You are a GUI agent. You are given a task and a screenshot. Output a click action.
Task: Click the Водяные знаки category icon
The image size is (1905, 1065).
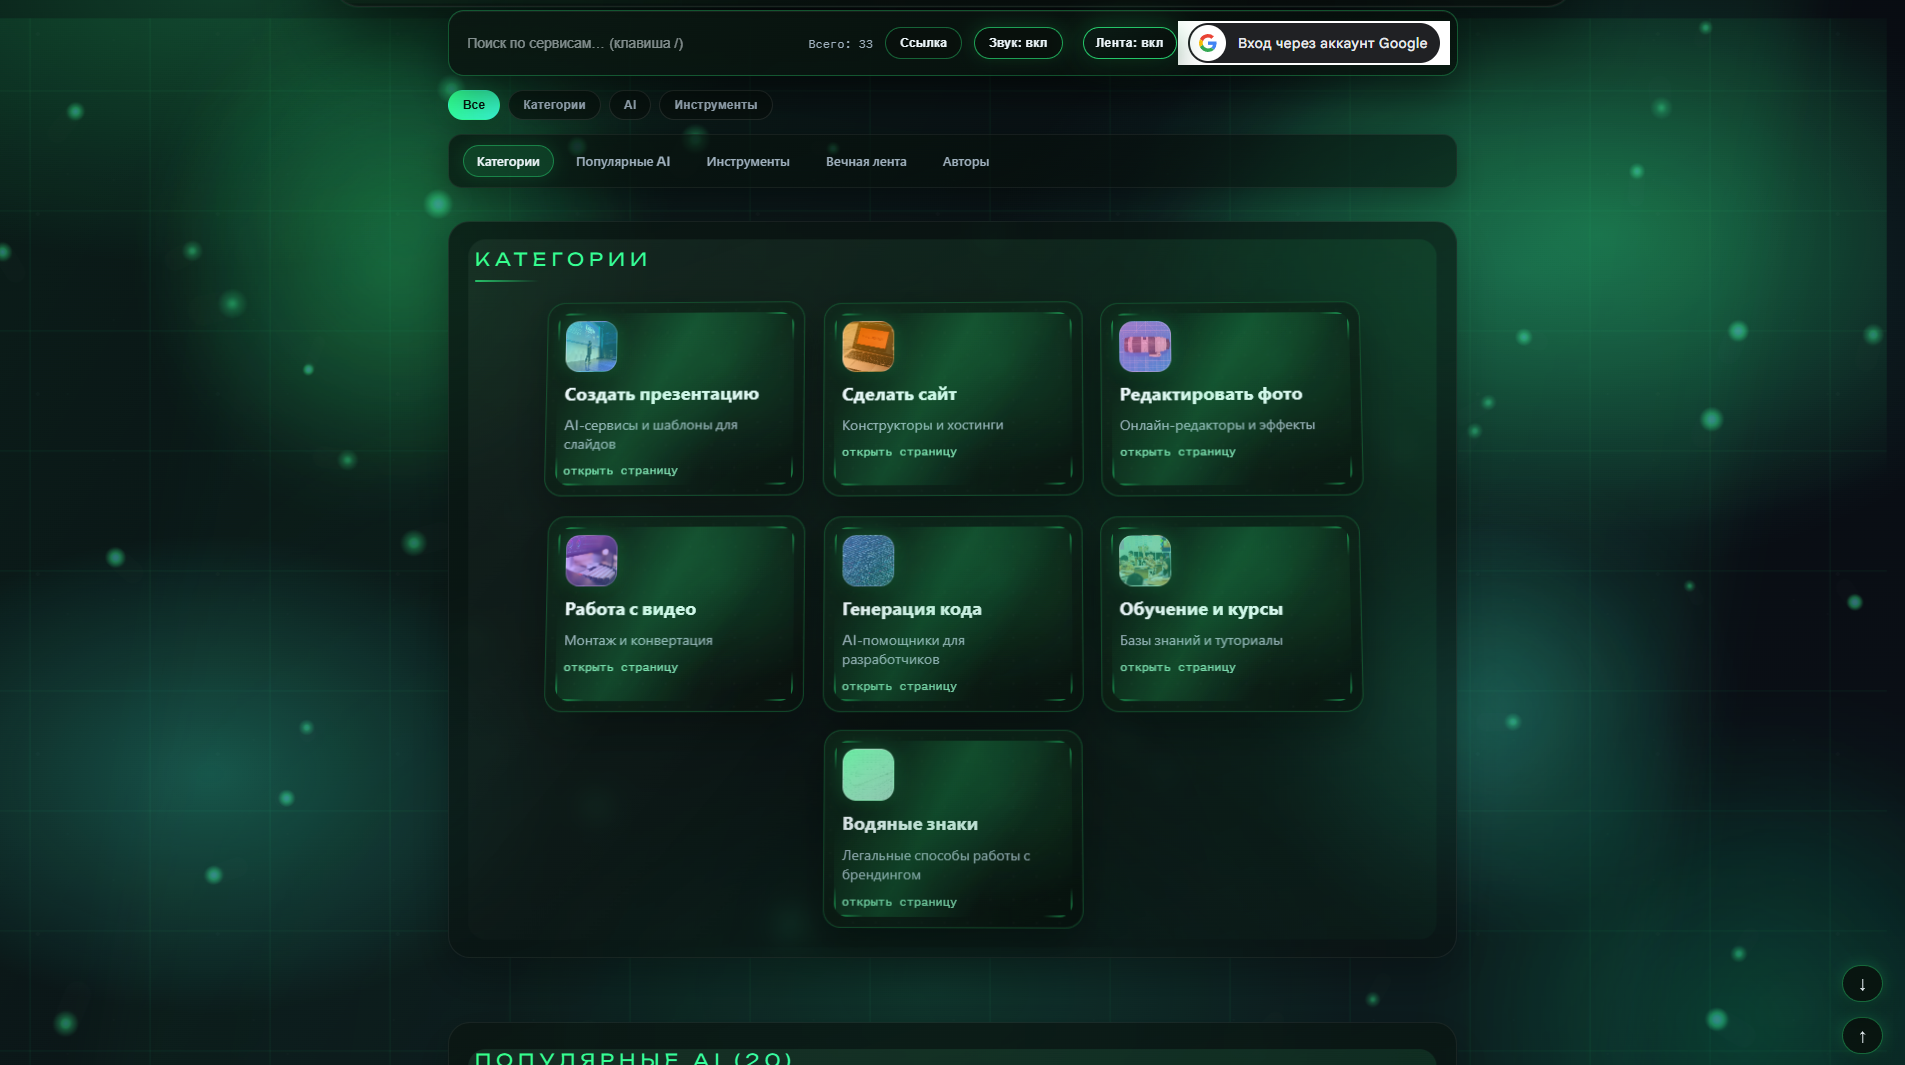tap(868, 774)
